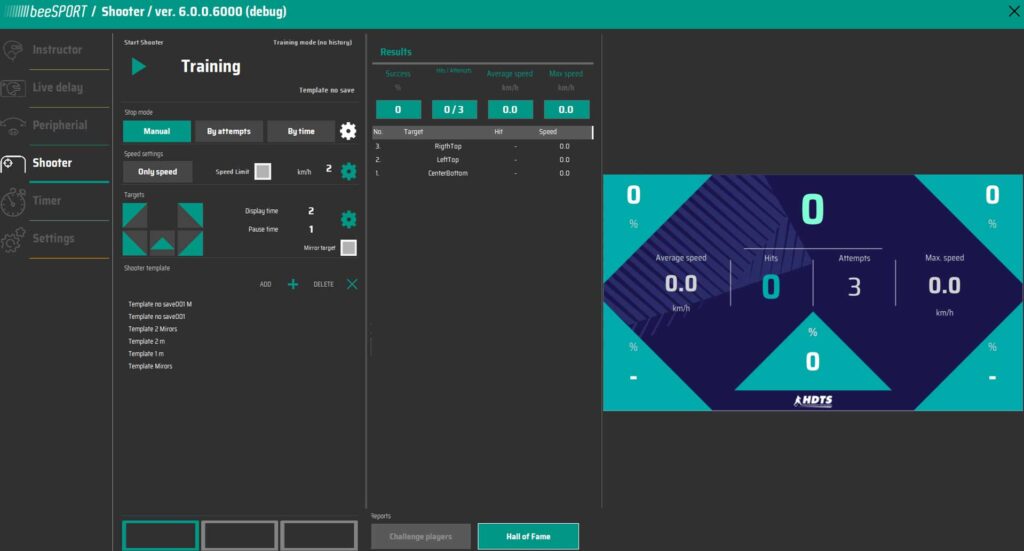The height and width of the screenshot is (551, 1024).
Task: Choose Manual stop mode
Action: click(156, 131)
